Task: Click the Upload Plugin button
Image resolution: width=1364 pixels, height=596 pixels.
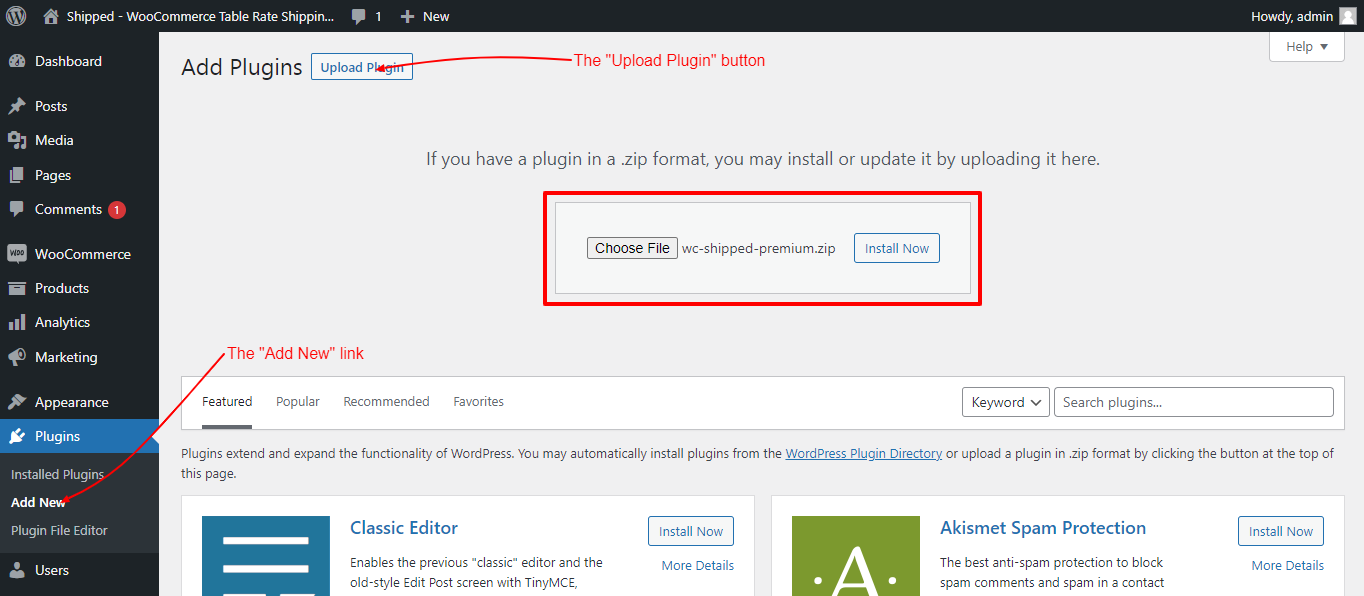Action: [362, 67]
